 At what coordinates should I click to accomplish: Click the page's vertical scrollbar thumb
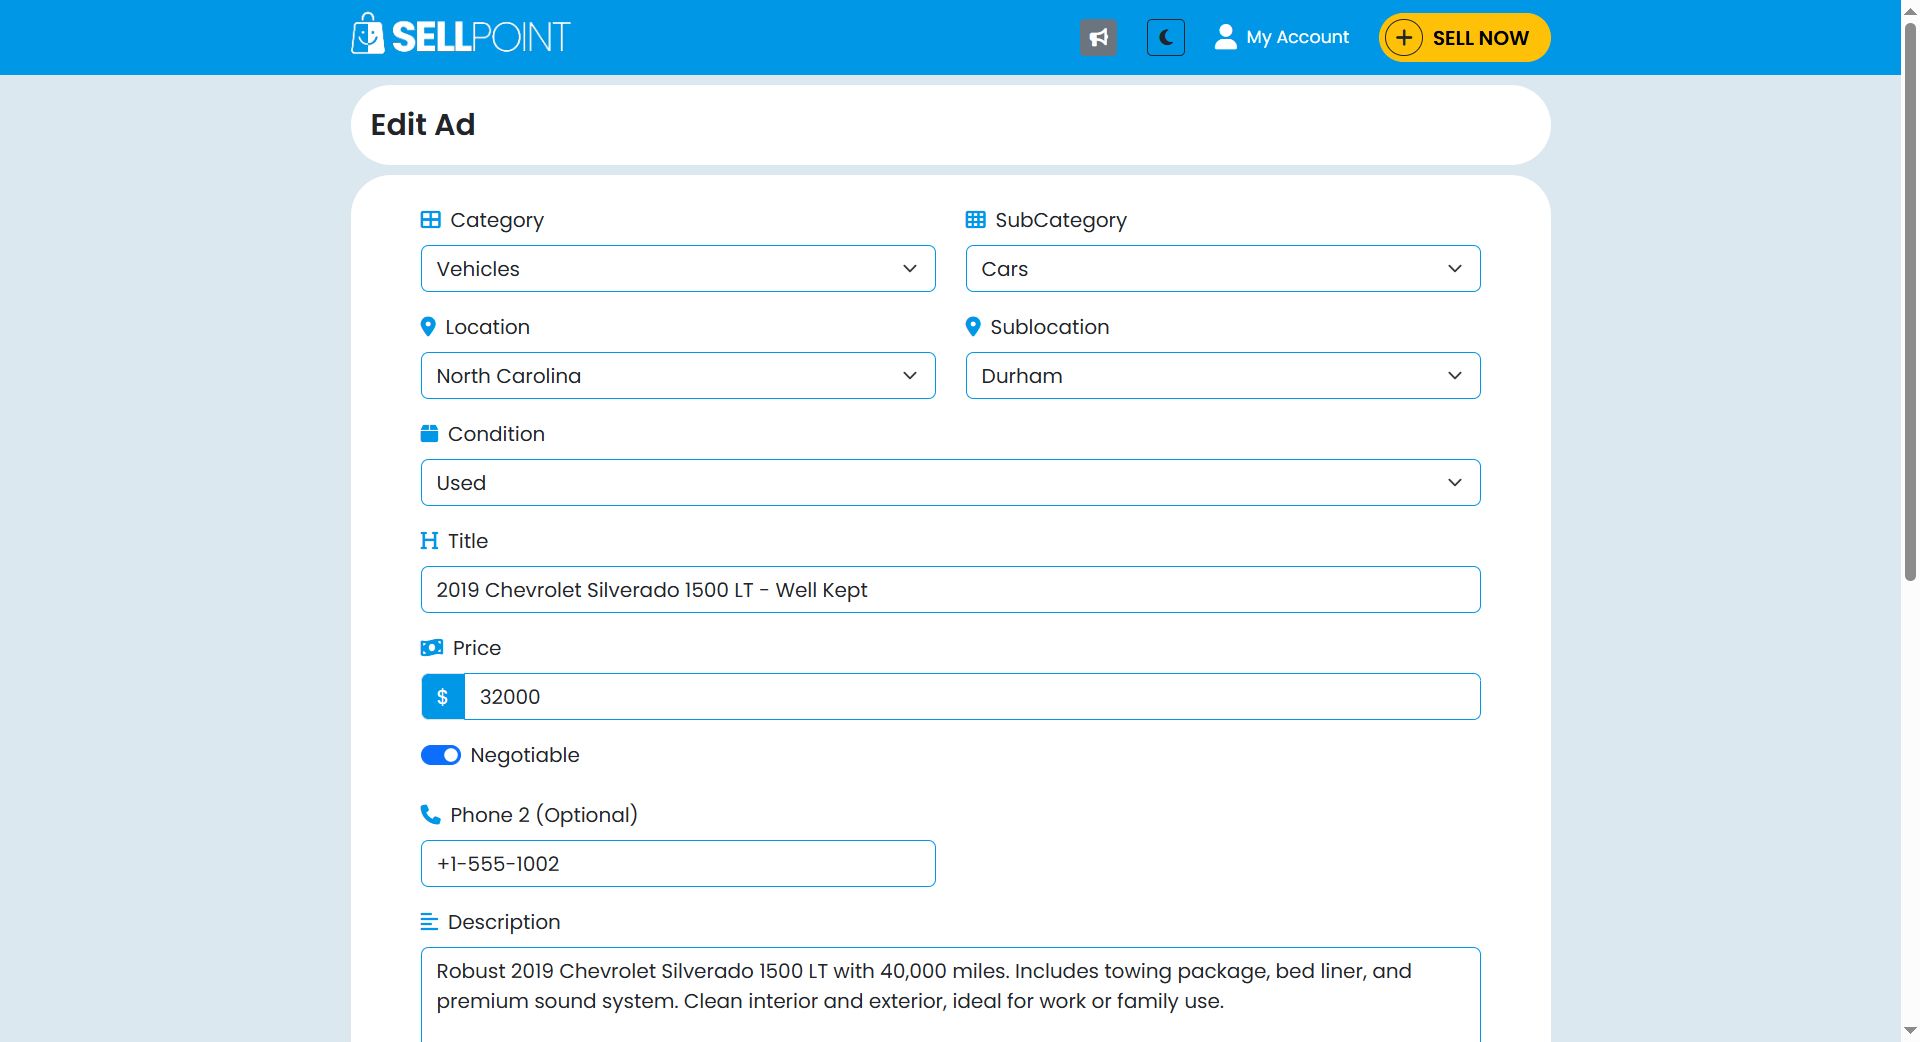pyautogui.click(x=1909, y=300)
